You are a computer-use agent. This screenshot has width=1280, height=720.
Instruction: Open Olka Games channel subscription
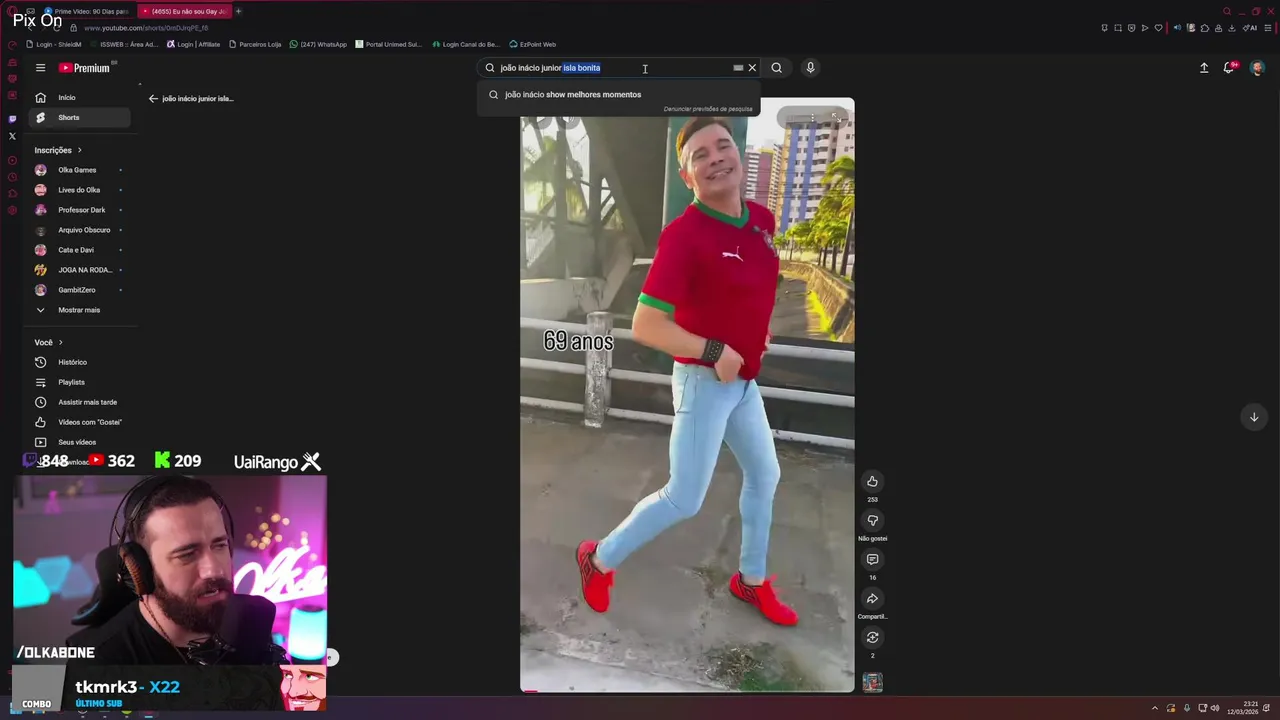tap(78, 170)
